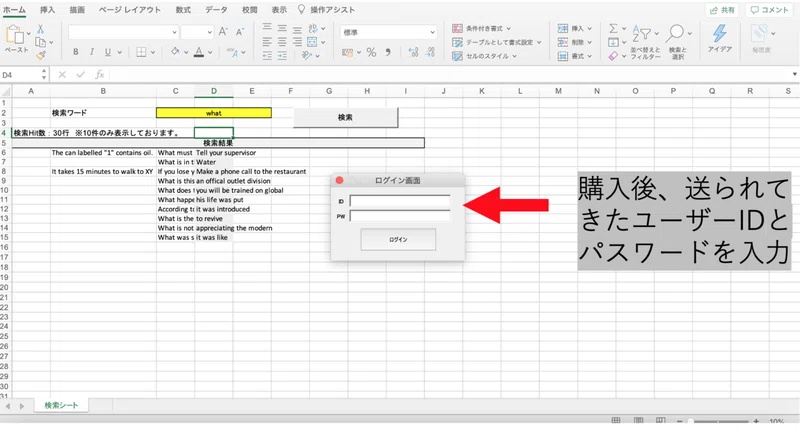Toggle bold formatting
Image resolution: width=800 pixels, height=432 pixels.
coord(76,52)
